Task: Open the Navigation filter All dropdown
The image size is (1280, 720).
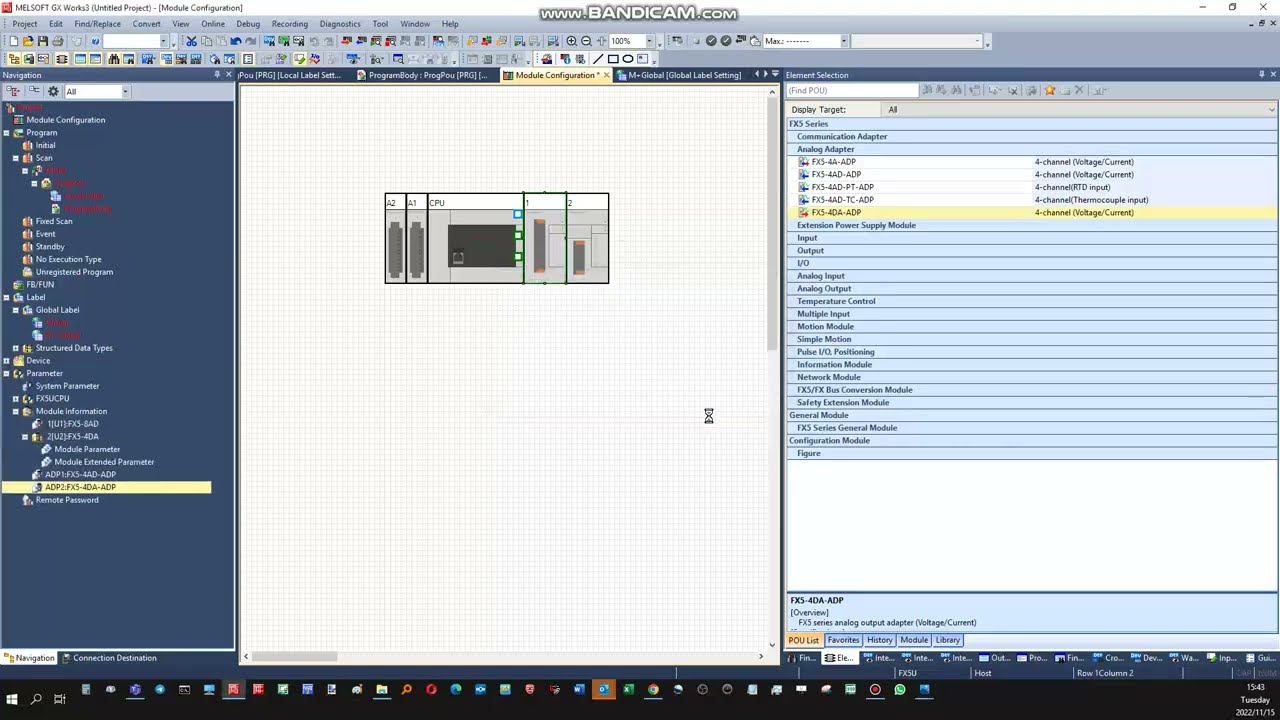Action: (125, 91)
